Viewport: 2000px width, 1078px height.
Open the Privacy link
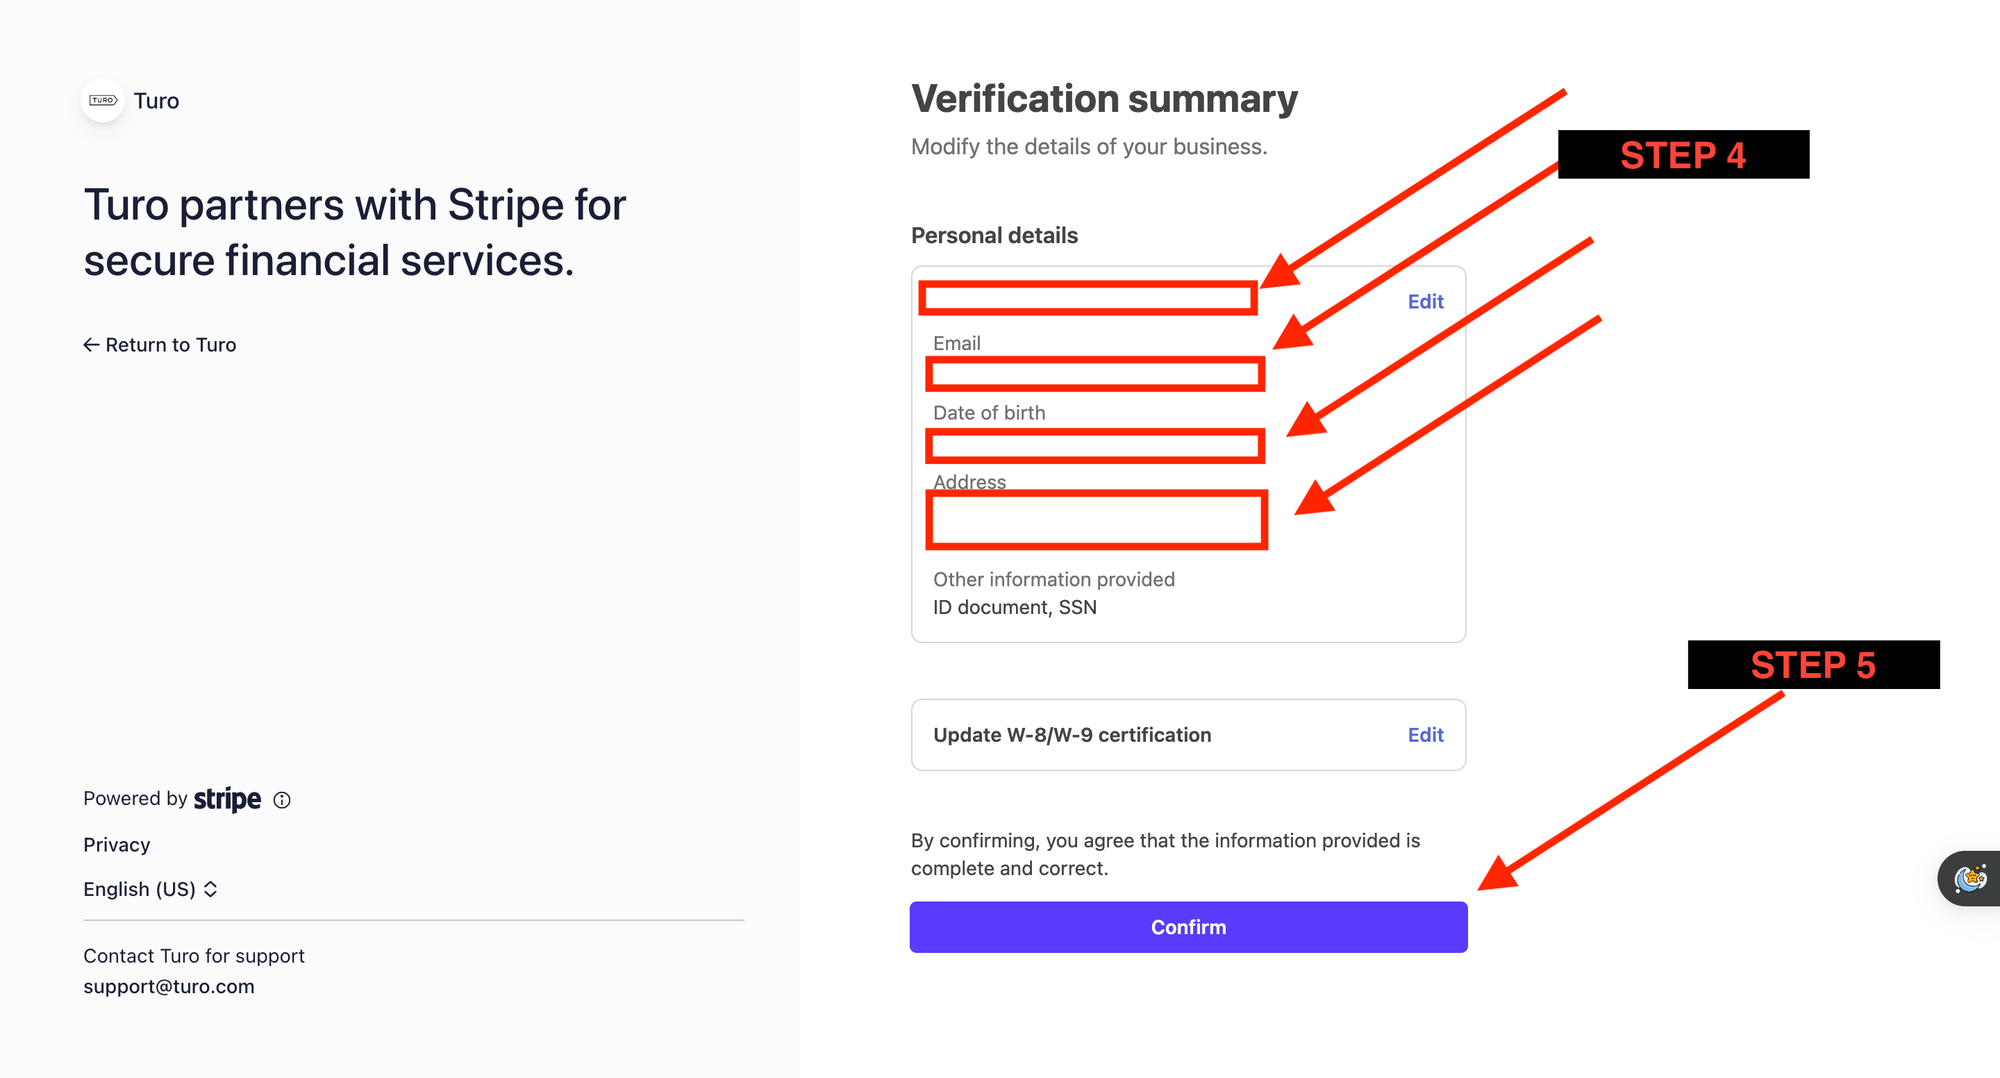117,845
